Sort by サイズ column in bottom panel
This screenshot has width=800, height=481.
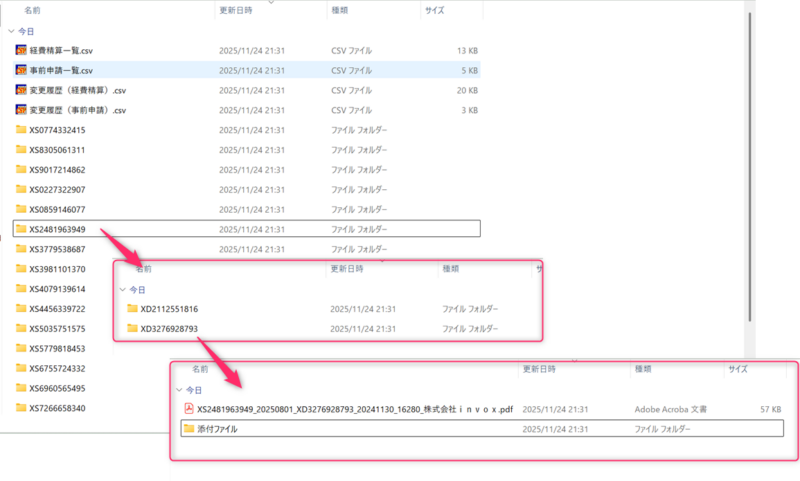pos(738,369)
